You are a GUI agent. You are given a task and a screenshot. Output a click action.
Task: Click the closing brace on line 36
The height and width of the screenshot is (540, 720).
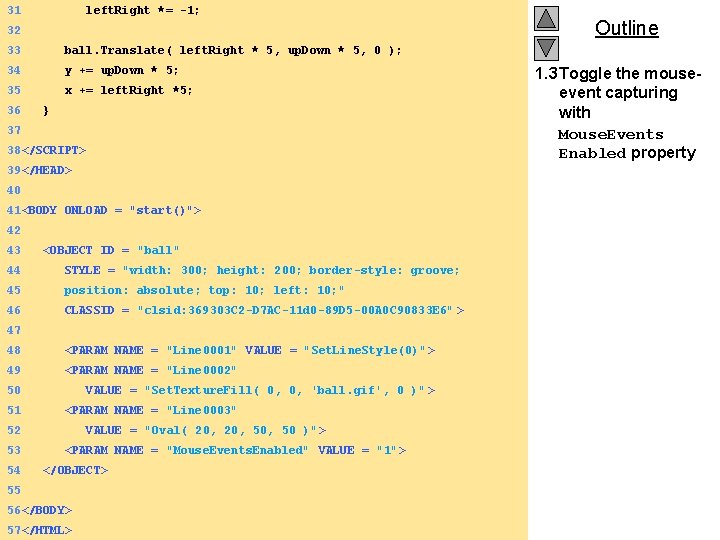(45, 110)
